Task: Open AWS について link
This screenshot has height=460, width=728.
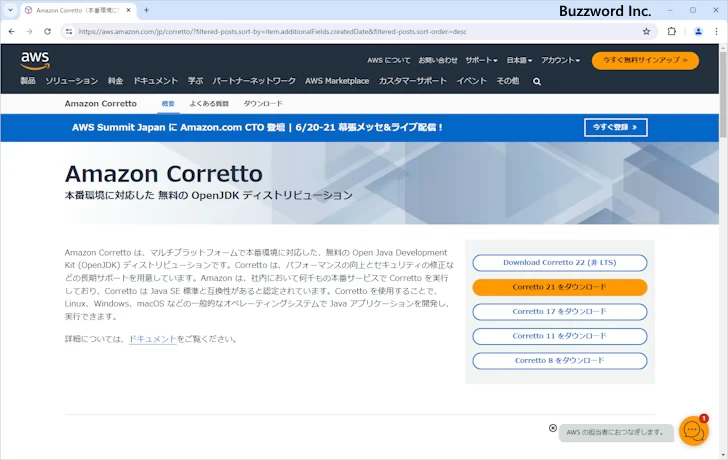Action: tap(389, 60)
